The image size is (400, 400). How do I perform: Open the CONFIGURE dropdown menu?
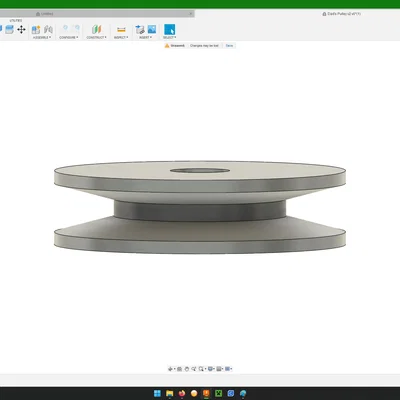69,37
